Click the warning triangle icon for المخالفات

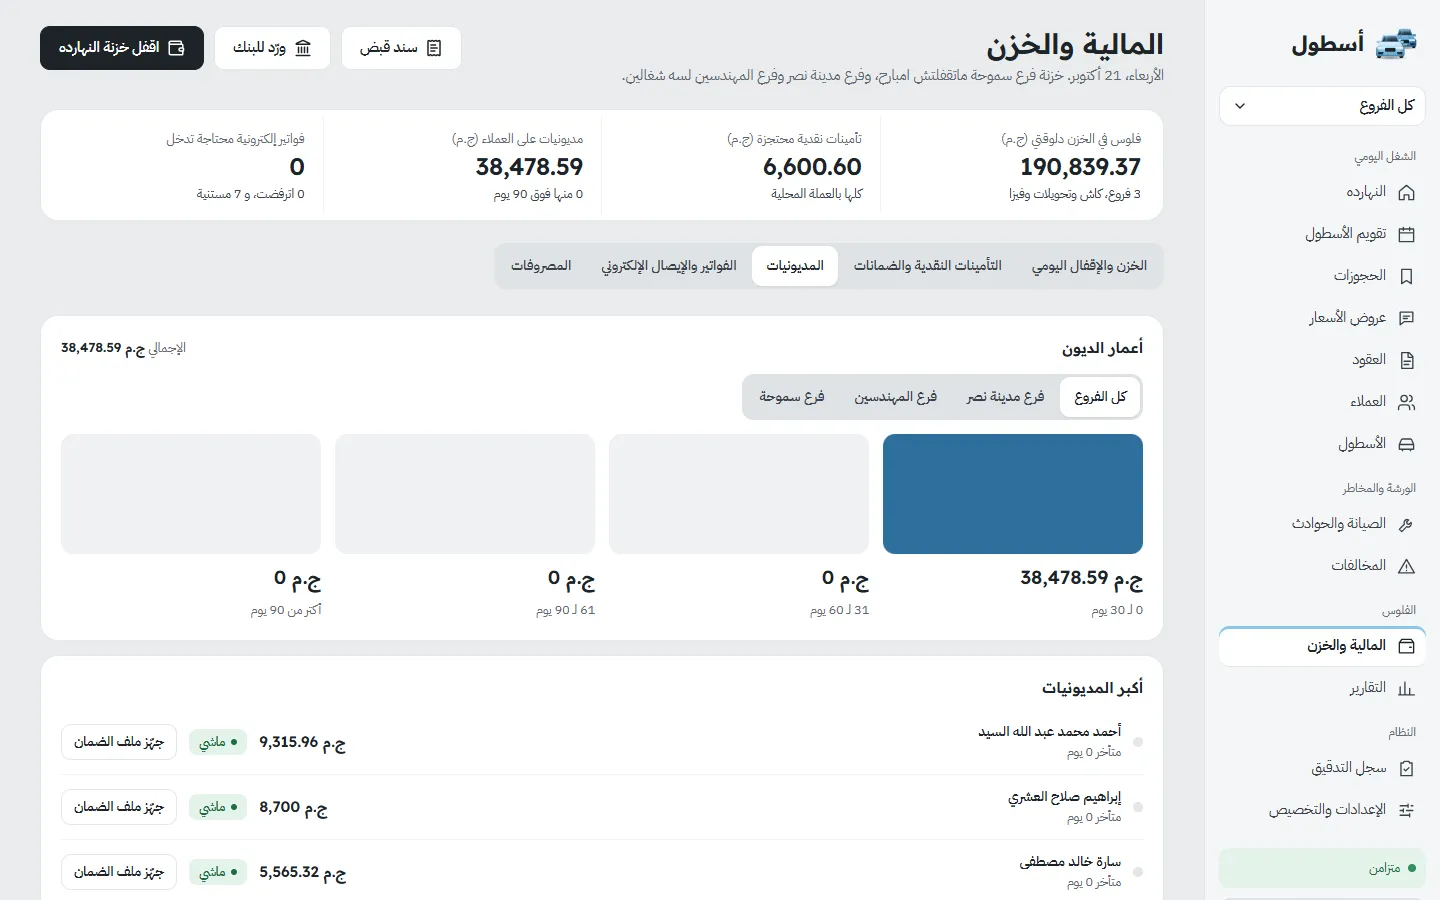(x=1406, y=566)
